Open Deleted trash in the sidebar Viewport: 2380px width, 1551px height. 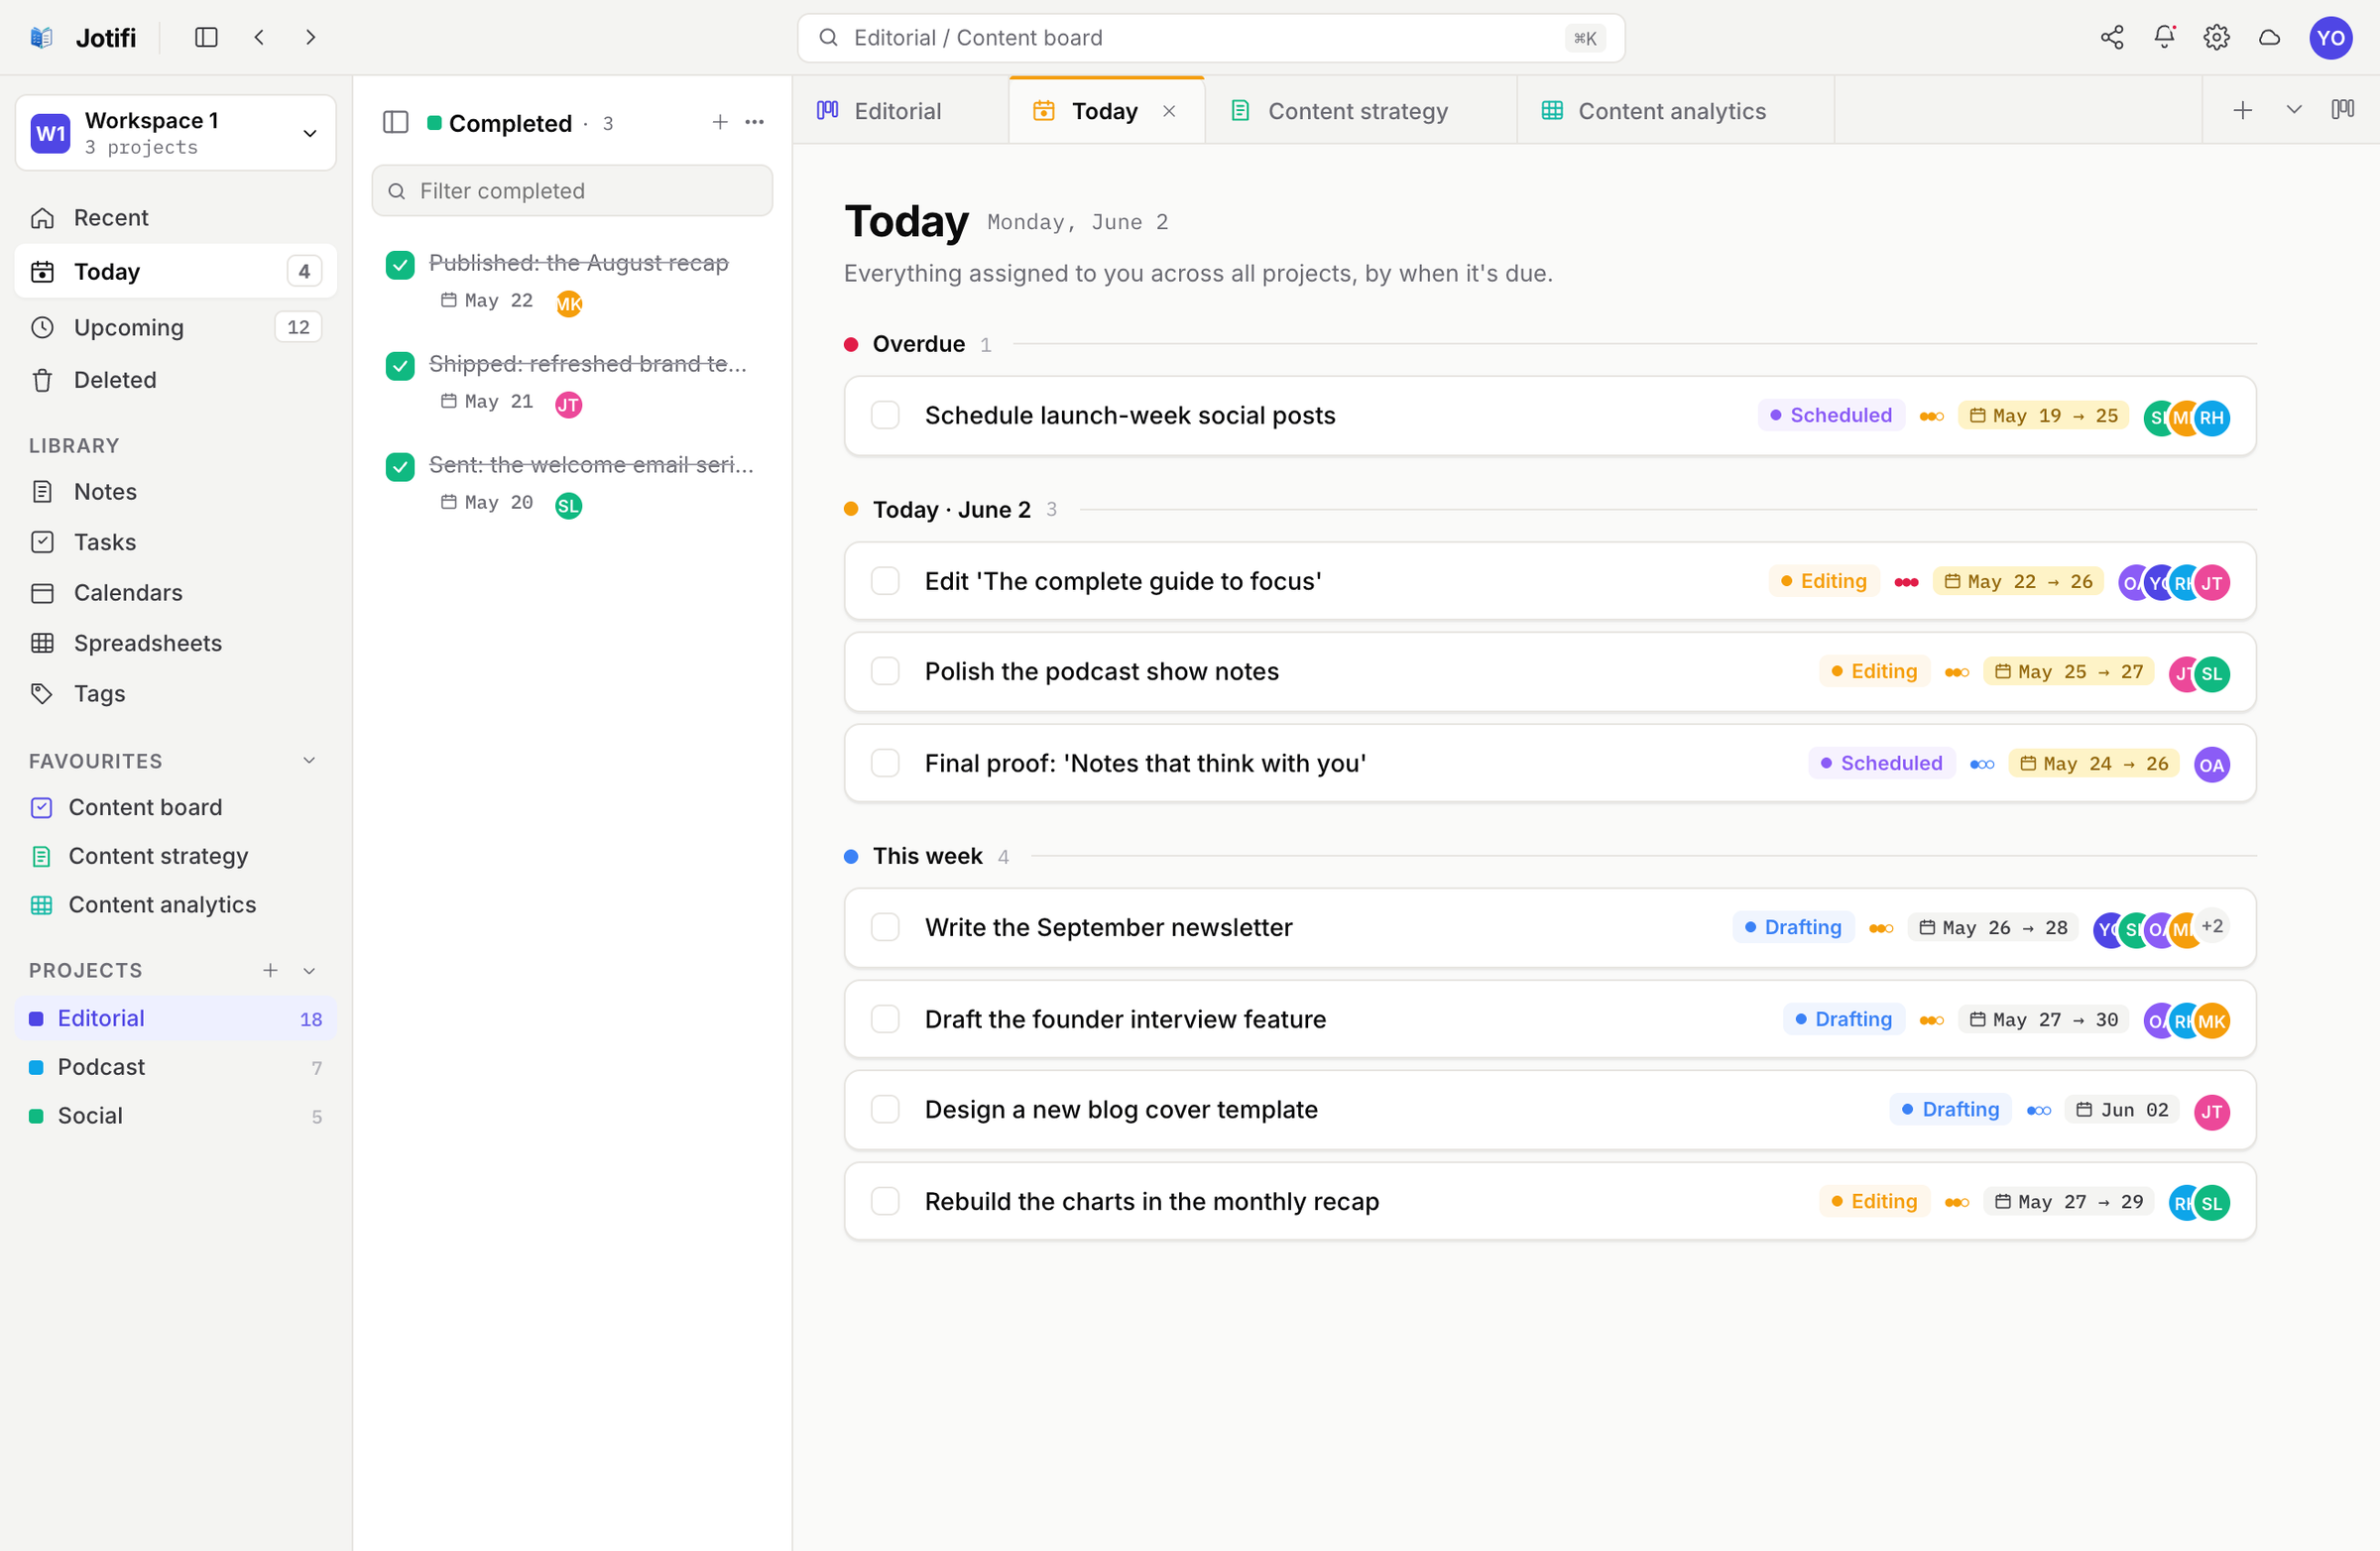tap(176, 379)
